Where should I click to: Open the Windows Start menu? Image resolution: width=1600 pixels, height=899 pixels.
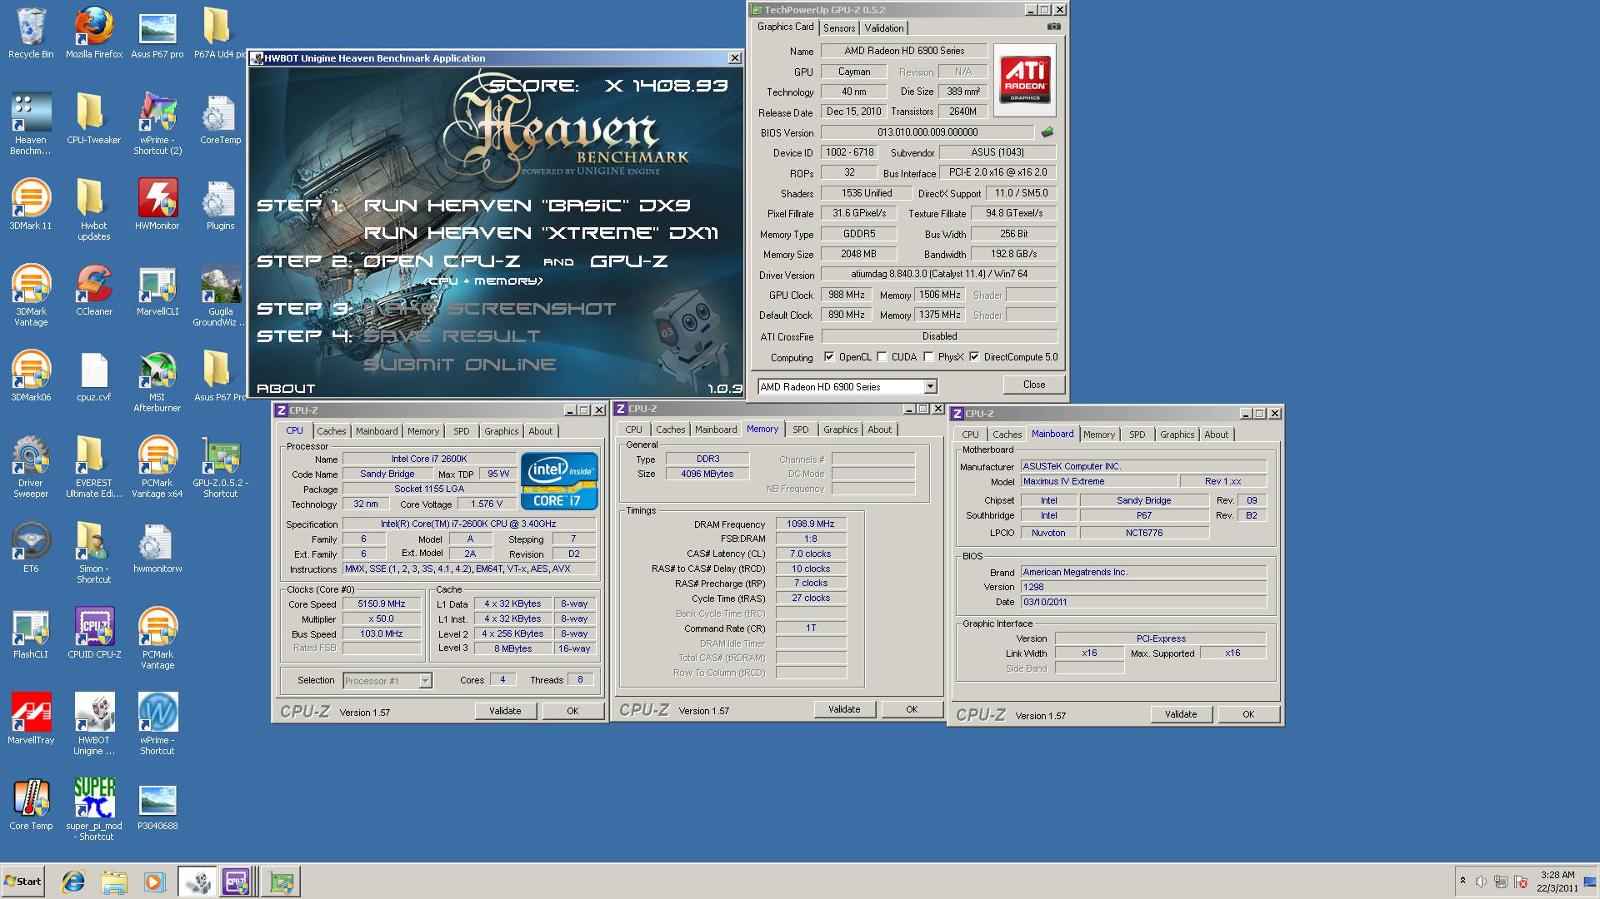pos(23,881)
